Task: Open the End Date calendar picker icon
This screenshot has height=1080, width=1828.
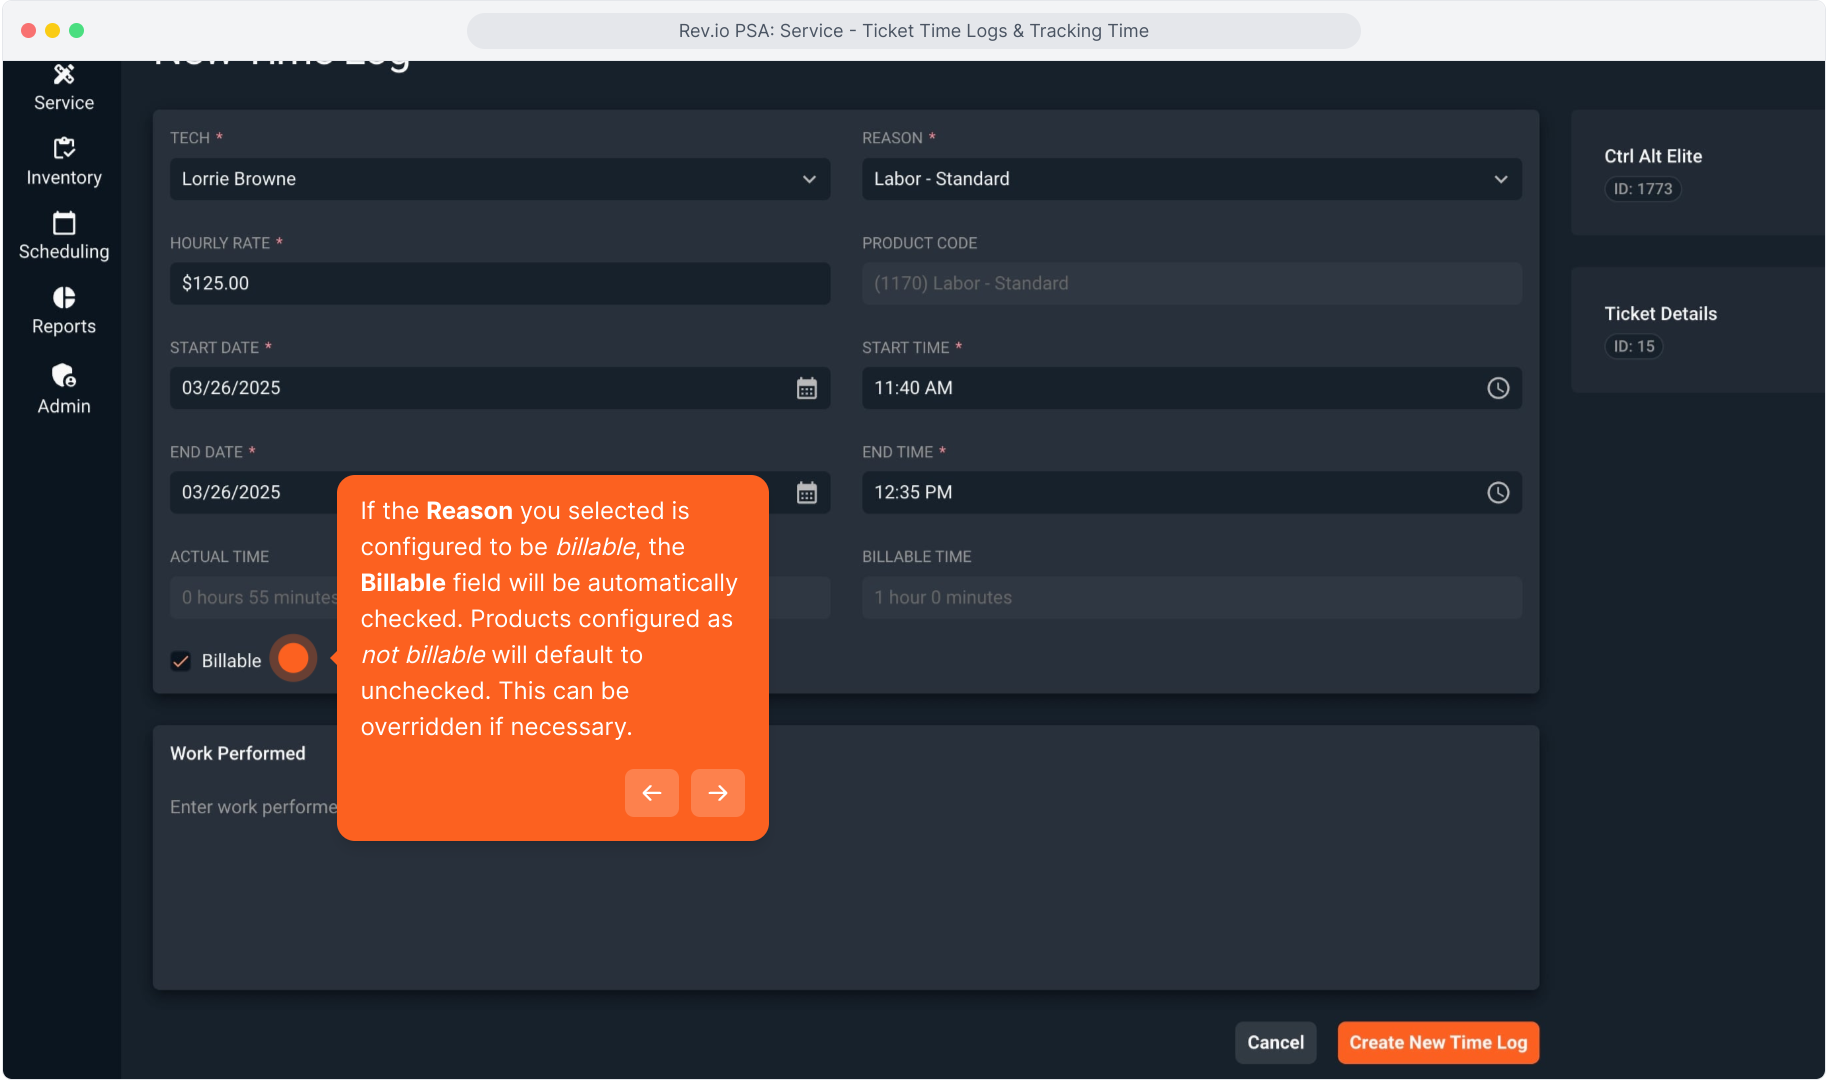Action: point(806,493)
